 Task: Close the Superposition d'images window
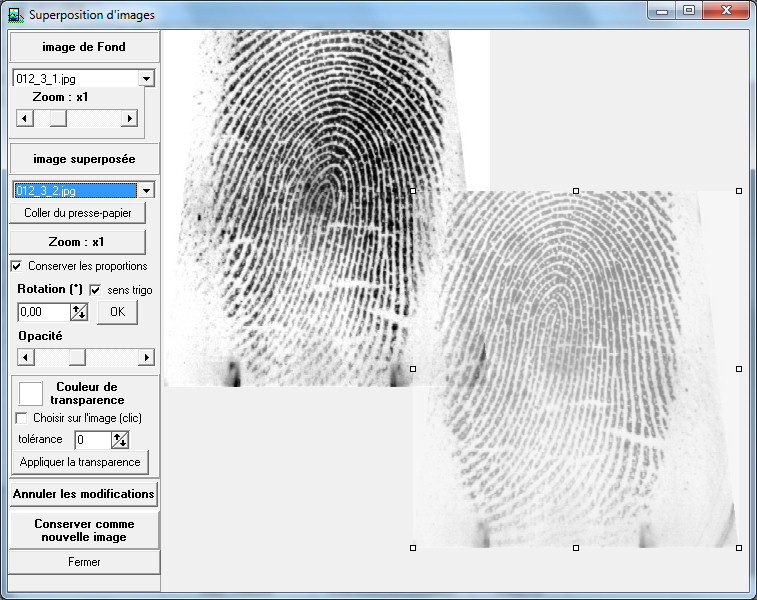coord(726,11)
